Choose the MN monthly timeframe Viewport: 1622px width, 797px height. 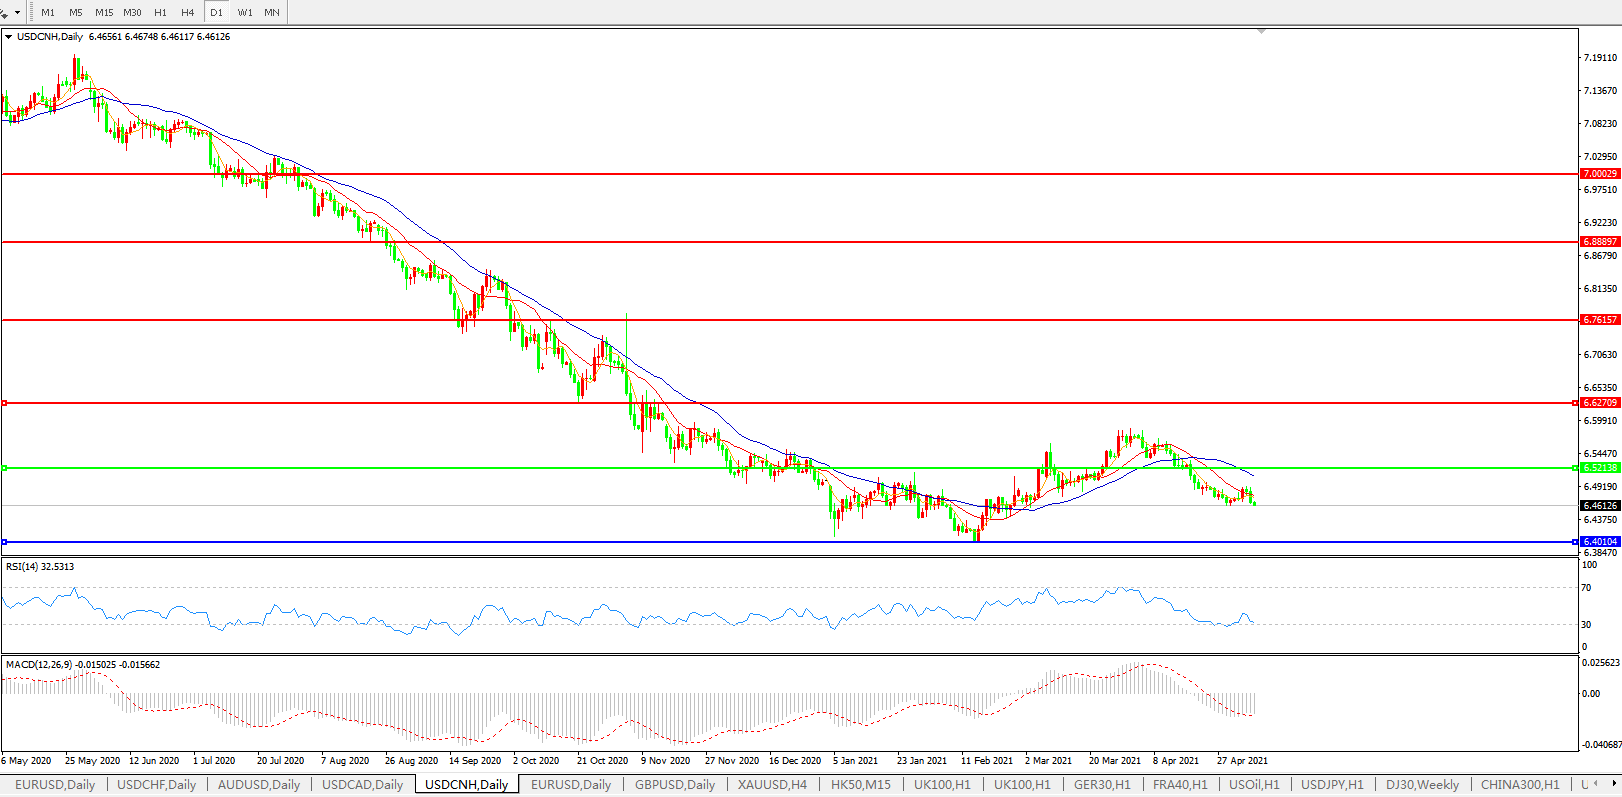coord(272,13)
